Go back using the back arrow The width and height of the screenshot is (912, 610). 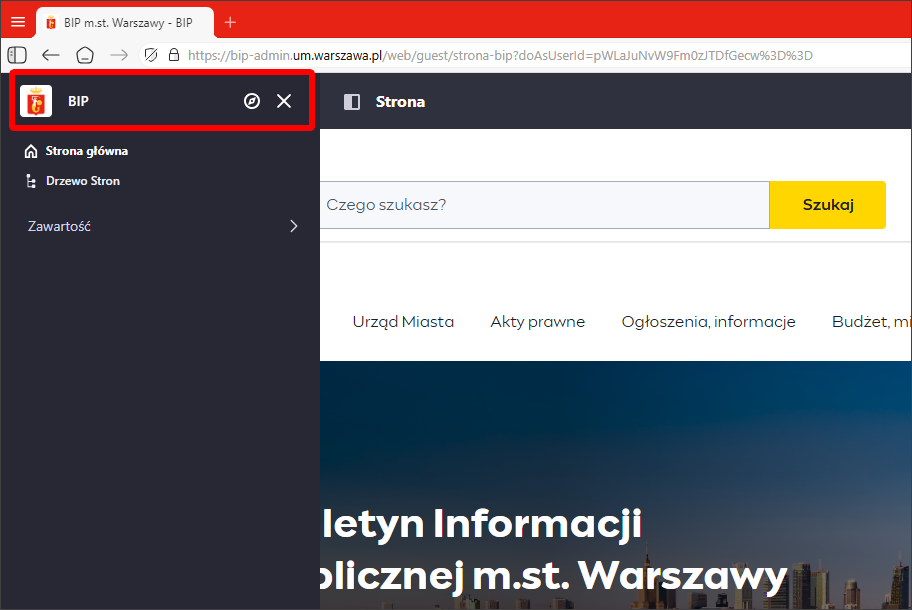pos(50,55)
